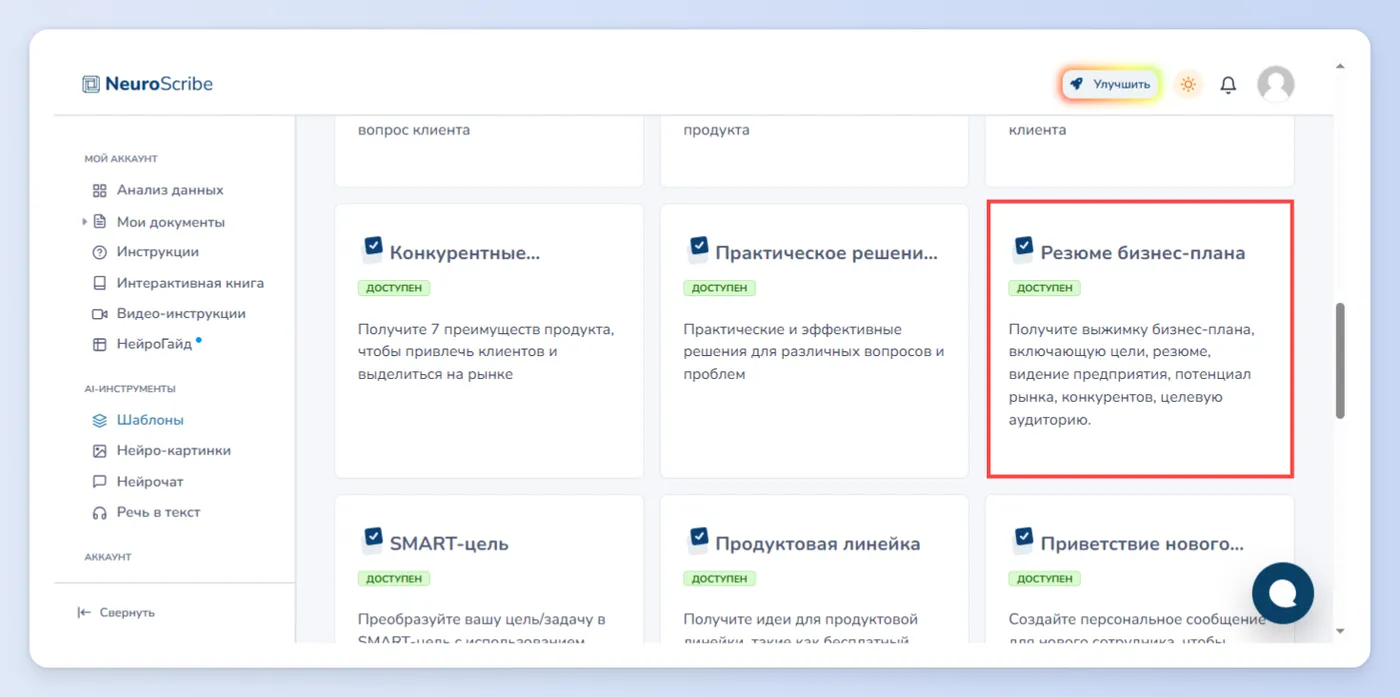
Task: Click the NeuroScribe logo icon
Action: click(91, 84)
